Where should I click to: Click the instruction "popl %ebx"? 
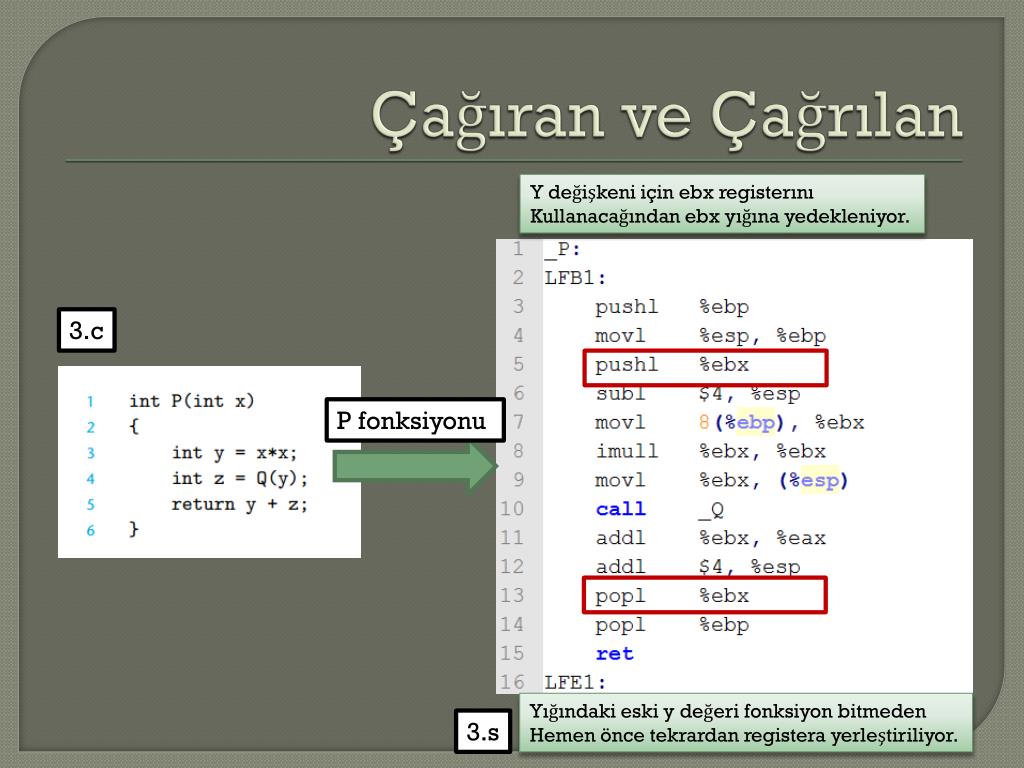pyautogui.click(x=672, y=596)
